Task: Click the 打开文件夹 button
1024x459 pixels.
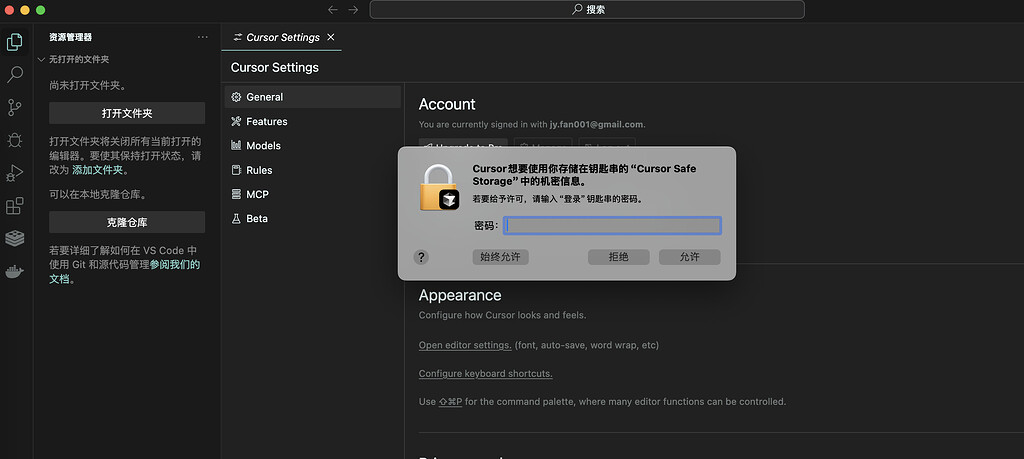Action: tap(127, 113)
